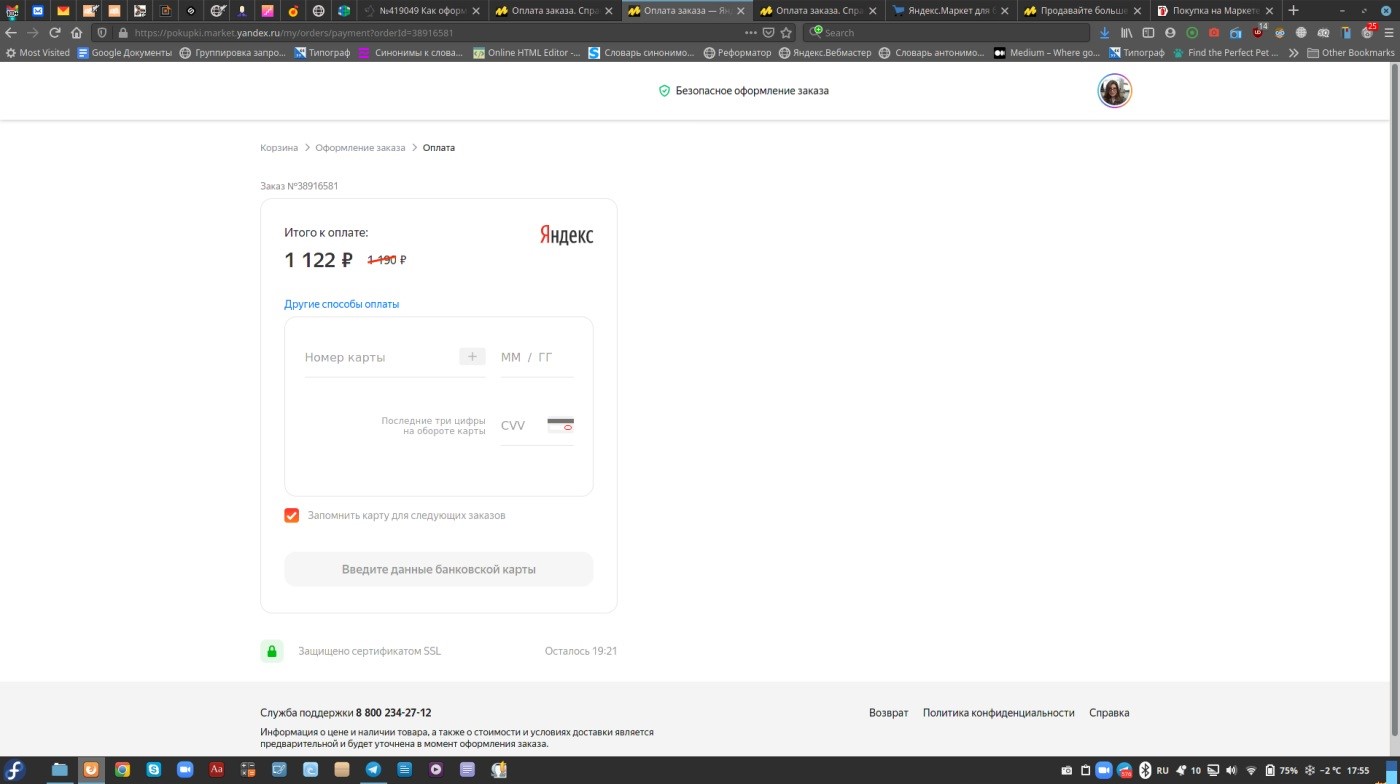Image resolution: width=1400 pixels, height=784 pixels.
Task: Open the uBlock extension with badge 14
Action: 1258,32
